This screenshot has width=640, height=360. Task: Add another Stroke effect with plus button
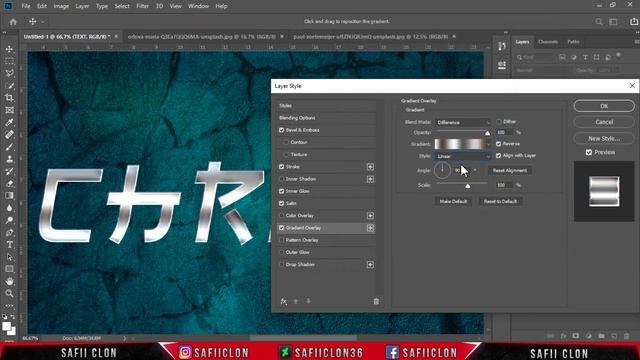tap(370, 167)
